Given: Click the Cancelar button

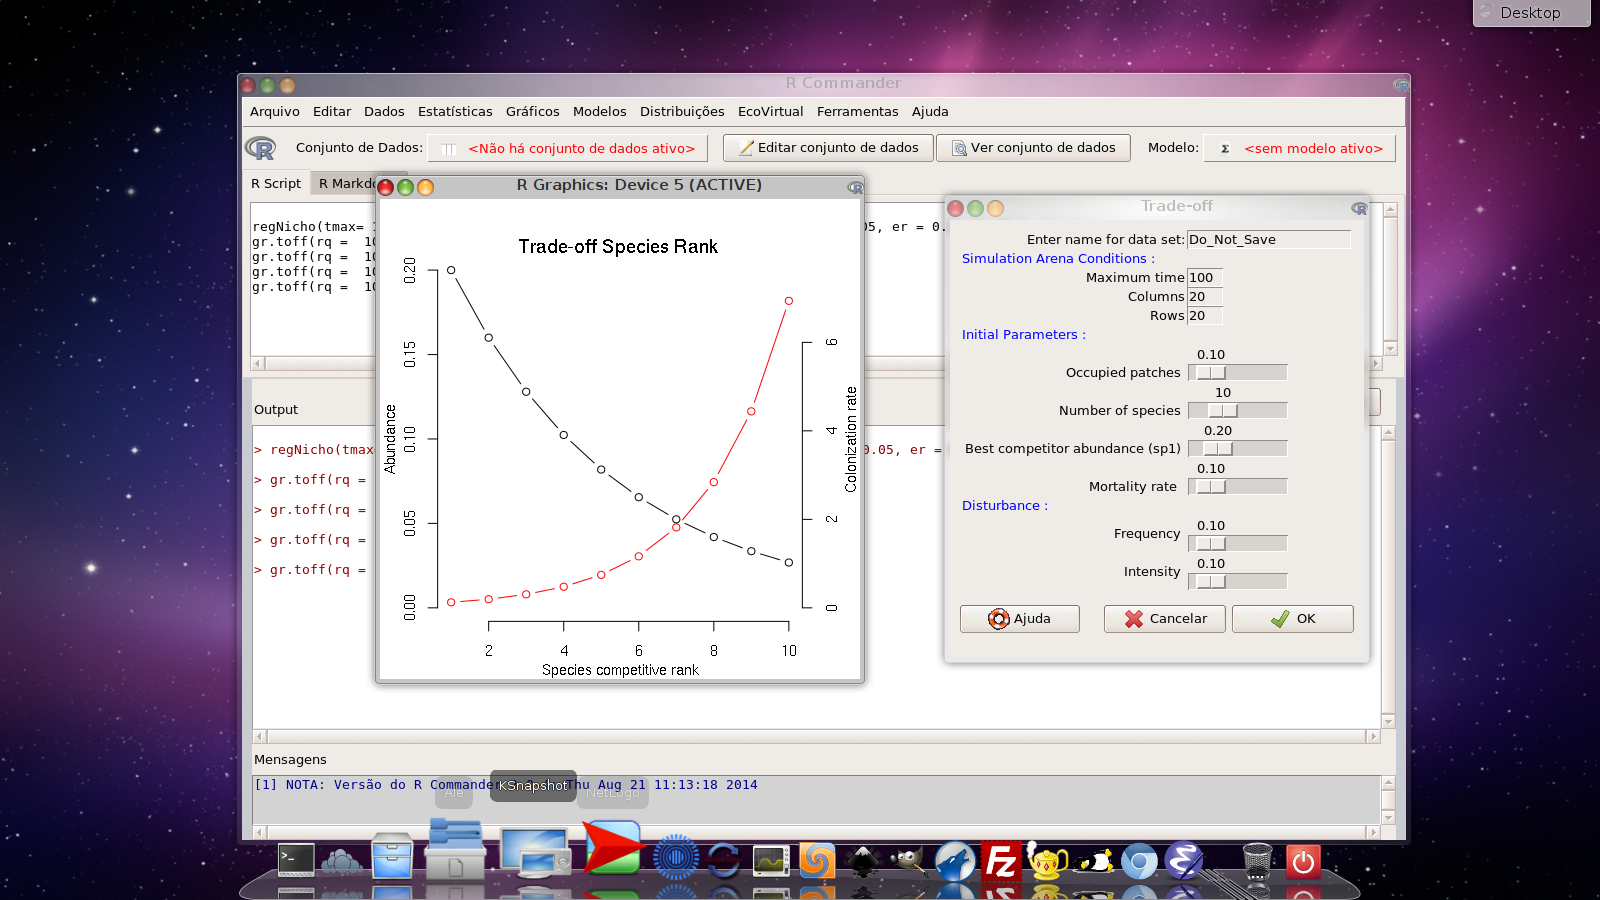Looking at the screenshot, I should pyautogui.click(x=1165, y=619).
